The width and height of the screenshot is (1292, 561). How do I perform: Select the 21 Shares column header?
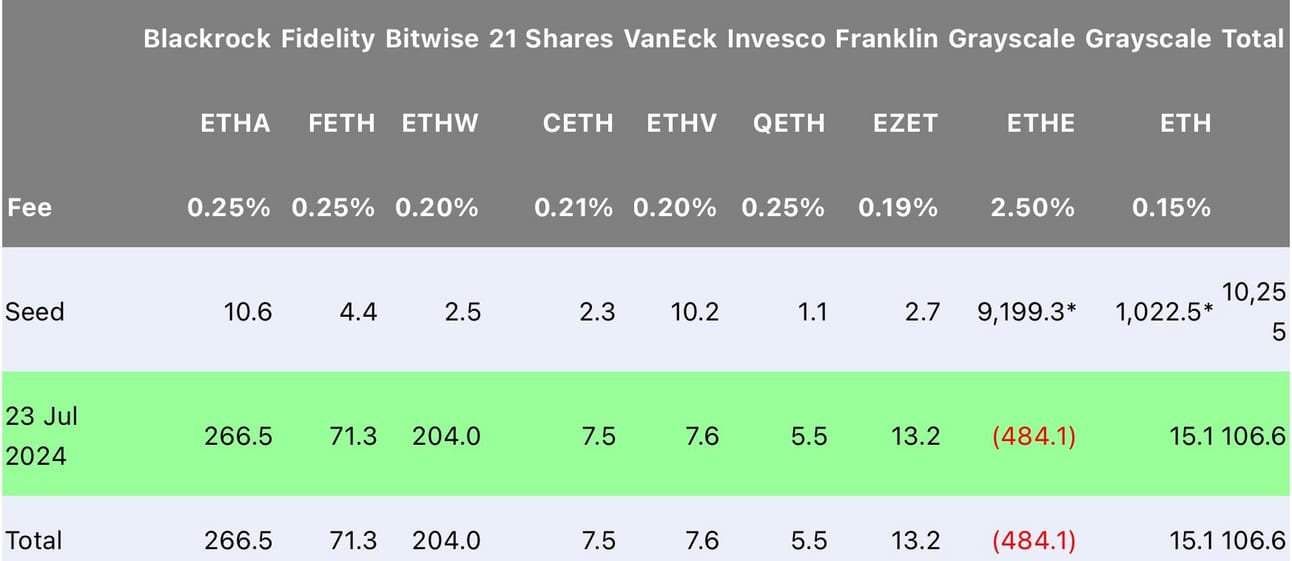(552, 39)
